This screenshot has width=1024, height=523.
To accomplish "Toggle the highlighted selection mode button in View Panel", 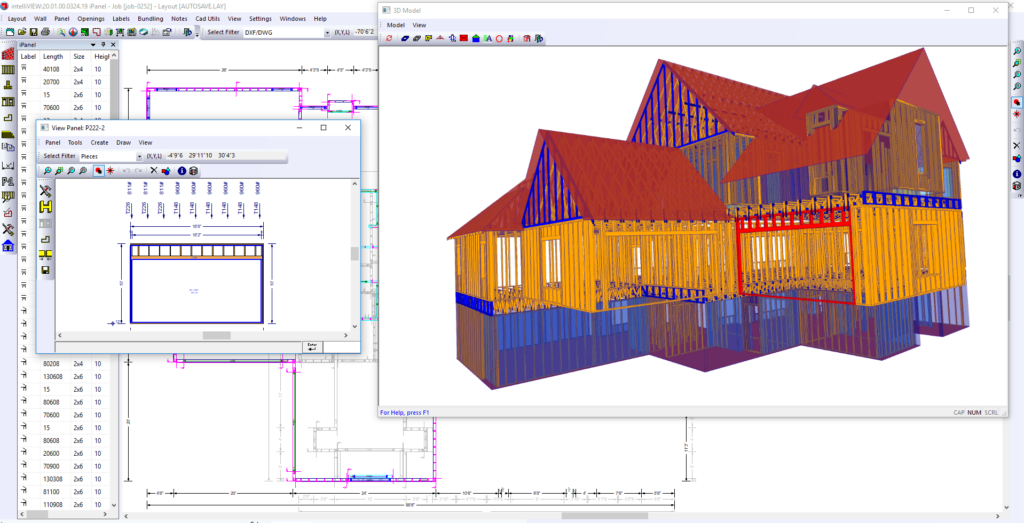I will [98, 171].
